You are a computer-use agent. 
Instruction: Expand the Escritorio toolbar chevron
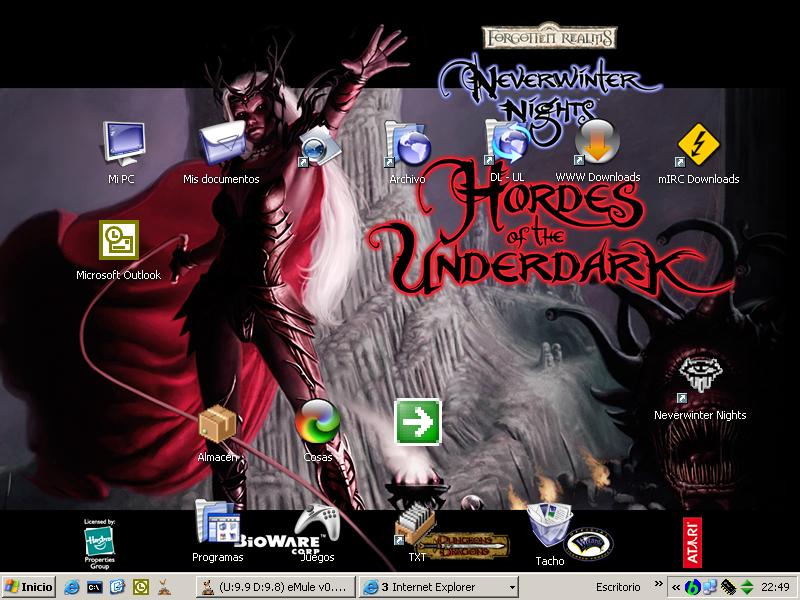coord(655,587)
